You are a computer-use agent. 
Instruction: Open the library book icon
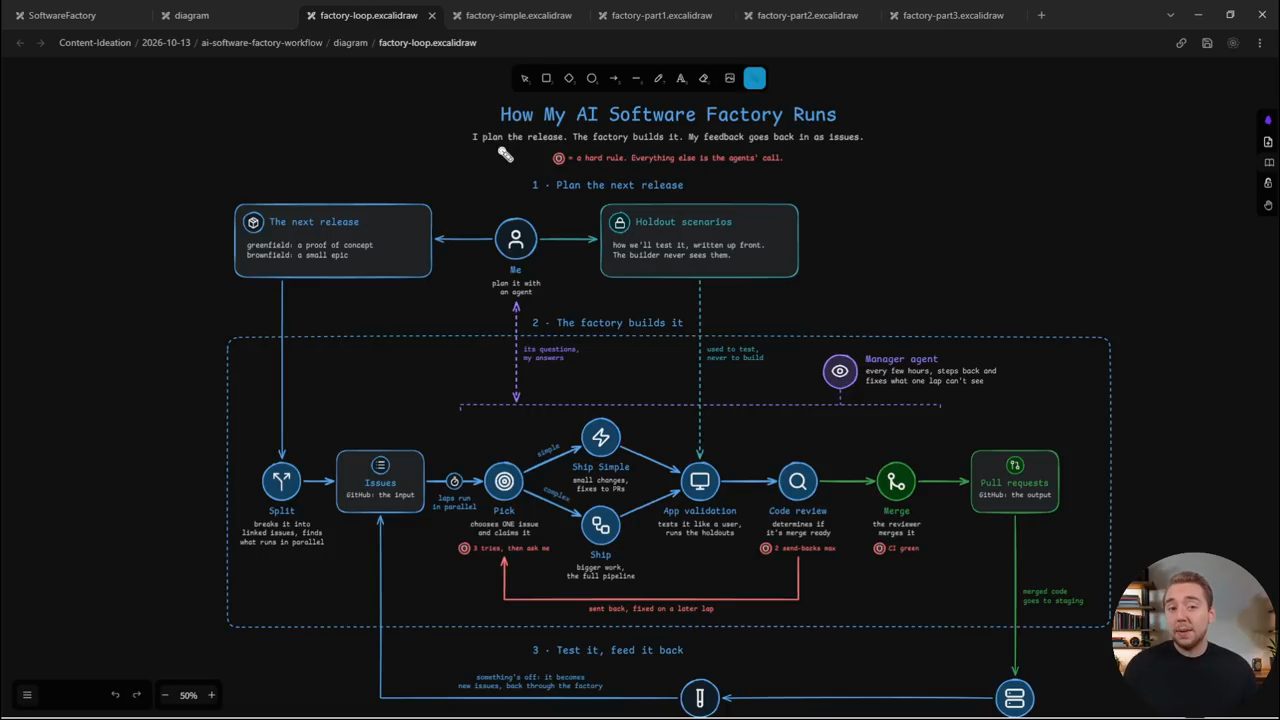point(1268,163)
